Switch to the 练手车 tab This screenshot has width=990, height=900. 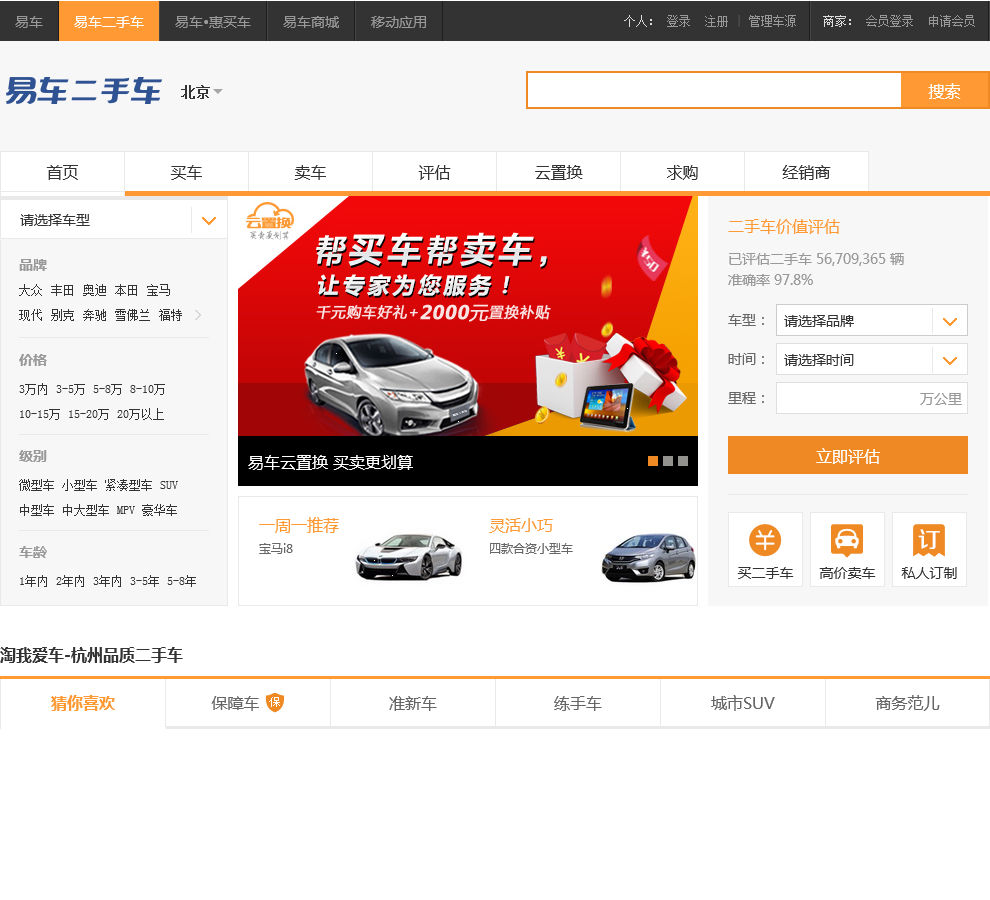[578, 703]
